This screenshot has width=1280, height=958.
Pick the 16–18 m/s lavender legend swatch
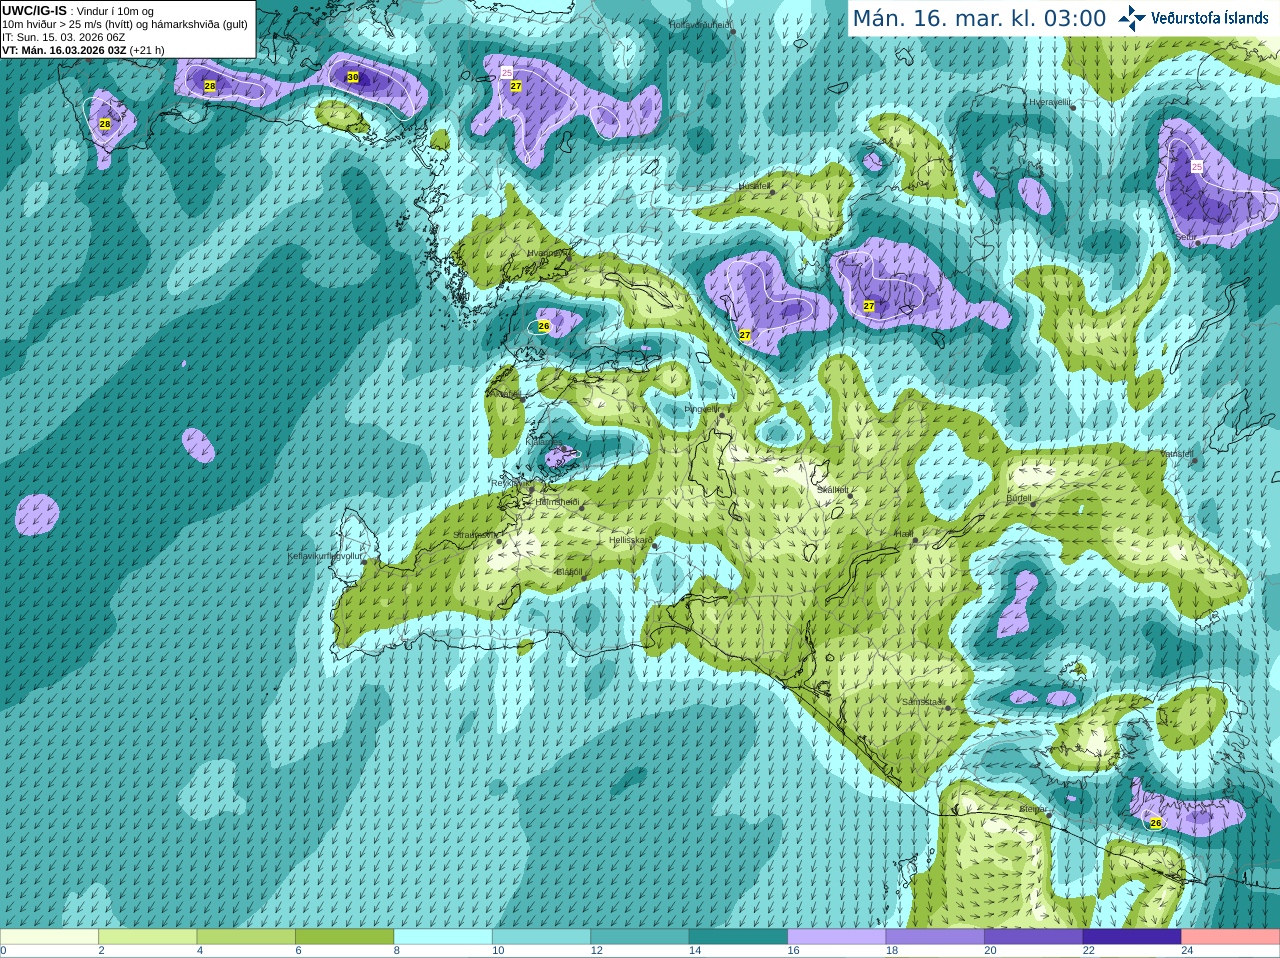pos(837,937)
